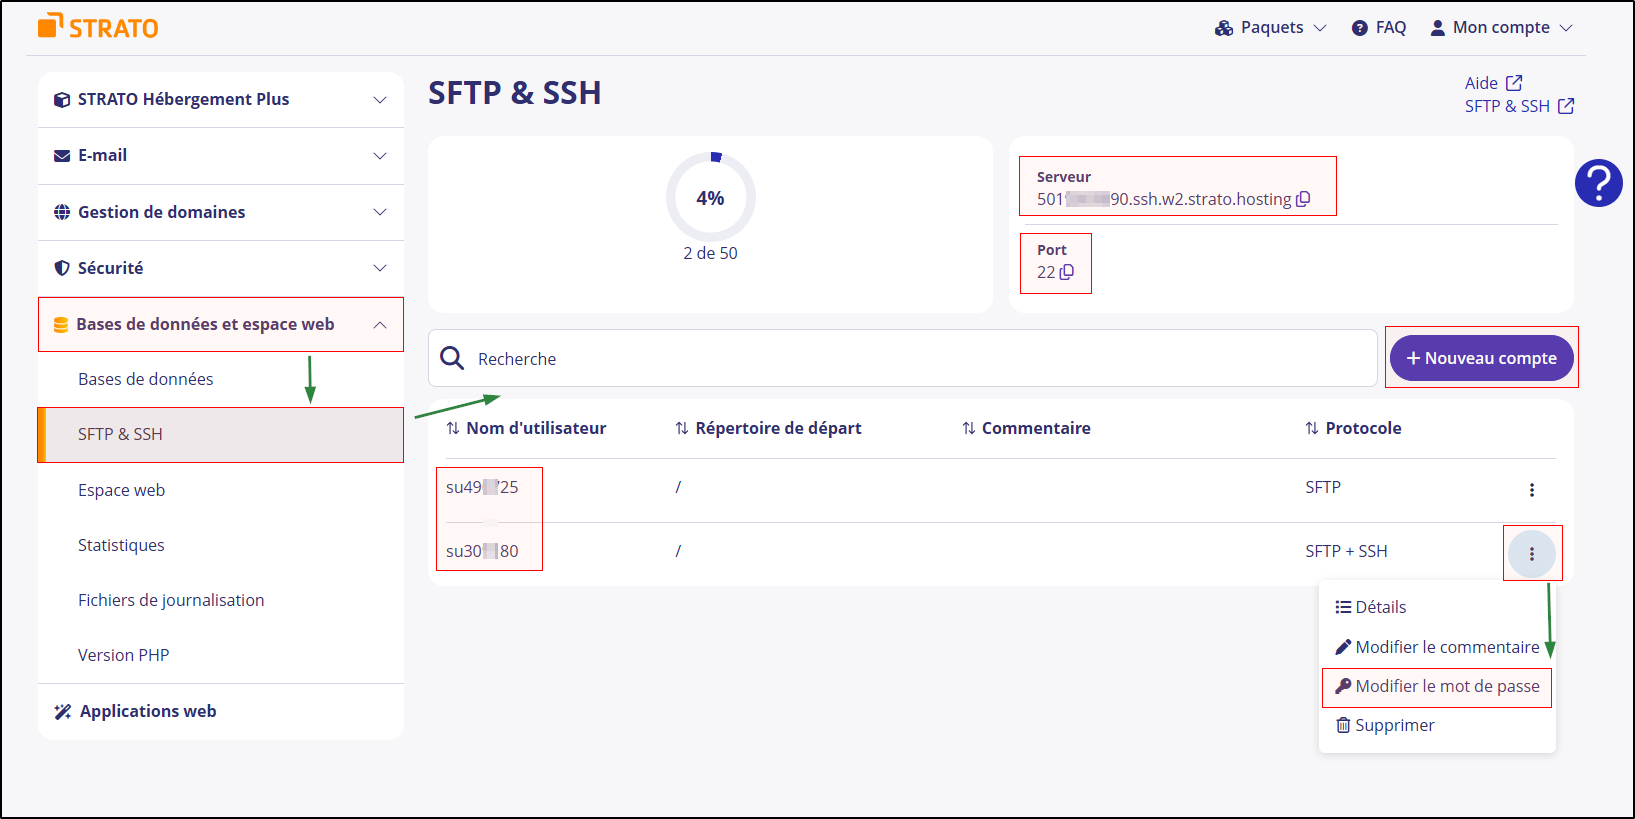Click the blue question mark help icon
Viewport: 1635px width, 819px height.
click(x=1598, y=183)
